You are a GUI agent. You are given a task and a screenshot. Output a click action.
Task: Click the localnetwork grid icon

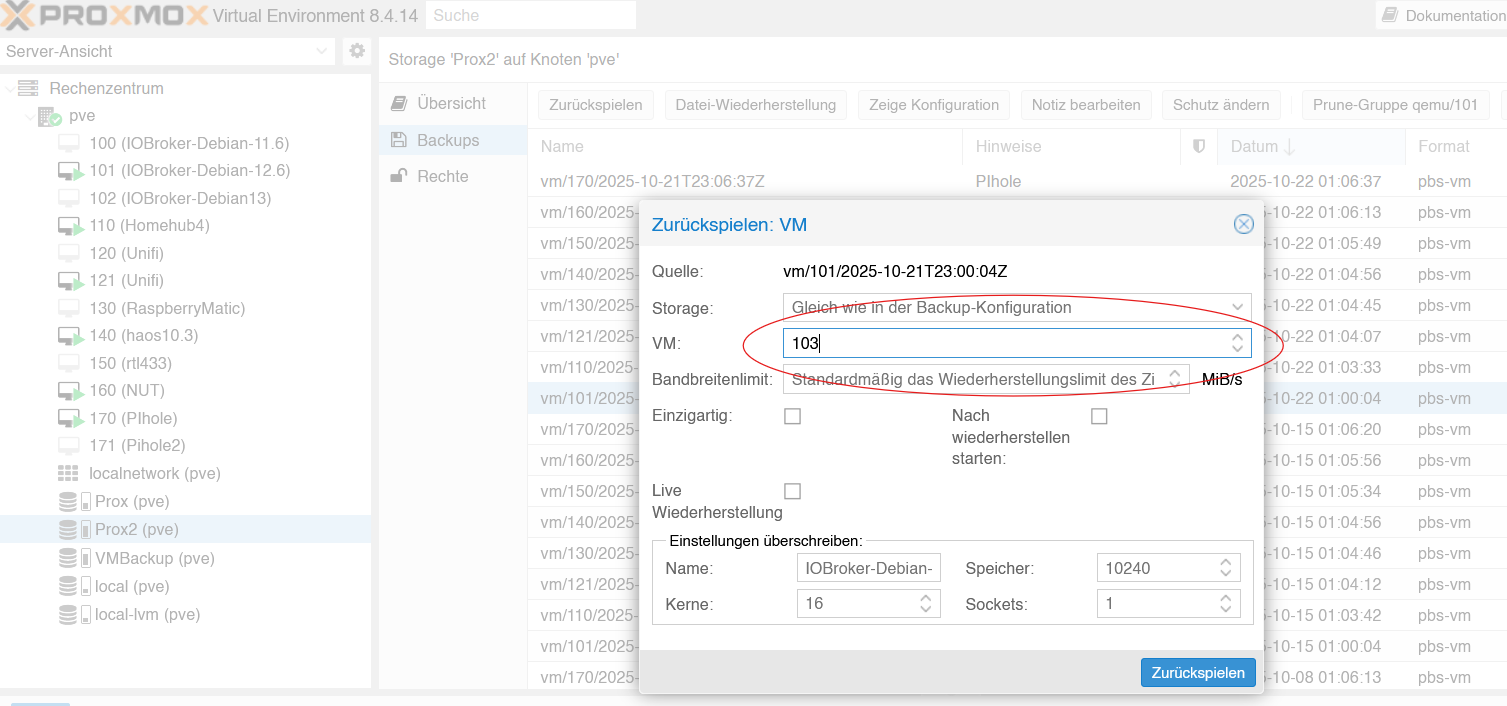pyautogui.click(x=68, y=473)
